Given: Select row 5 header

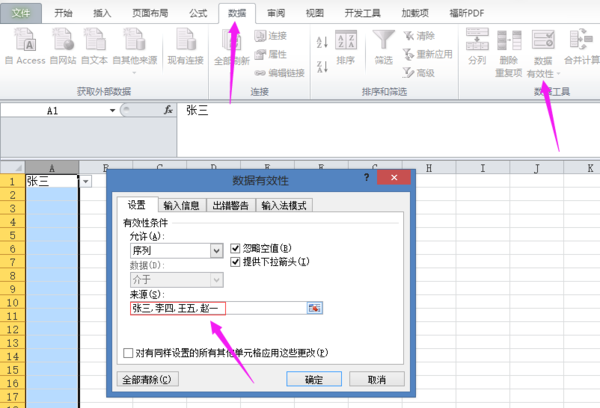Looking at the screenshot, I should pos(13,235).
